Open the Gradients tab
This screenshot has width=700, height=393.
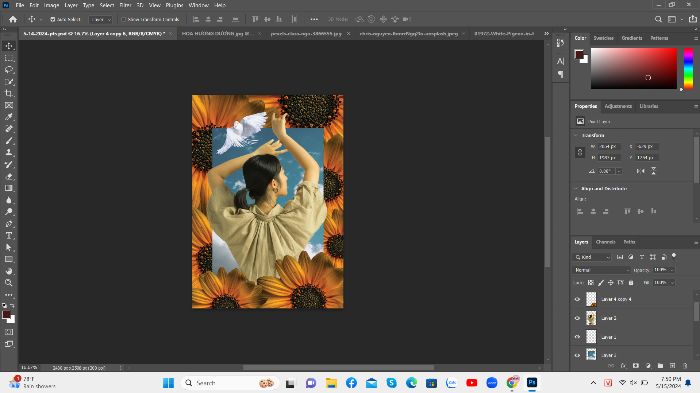[632, 38]
